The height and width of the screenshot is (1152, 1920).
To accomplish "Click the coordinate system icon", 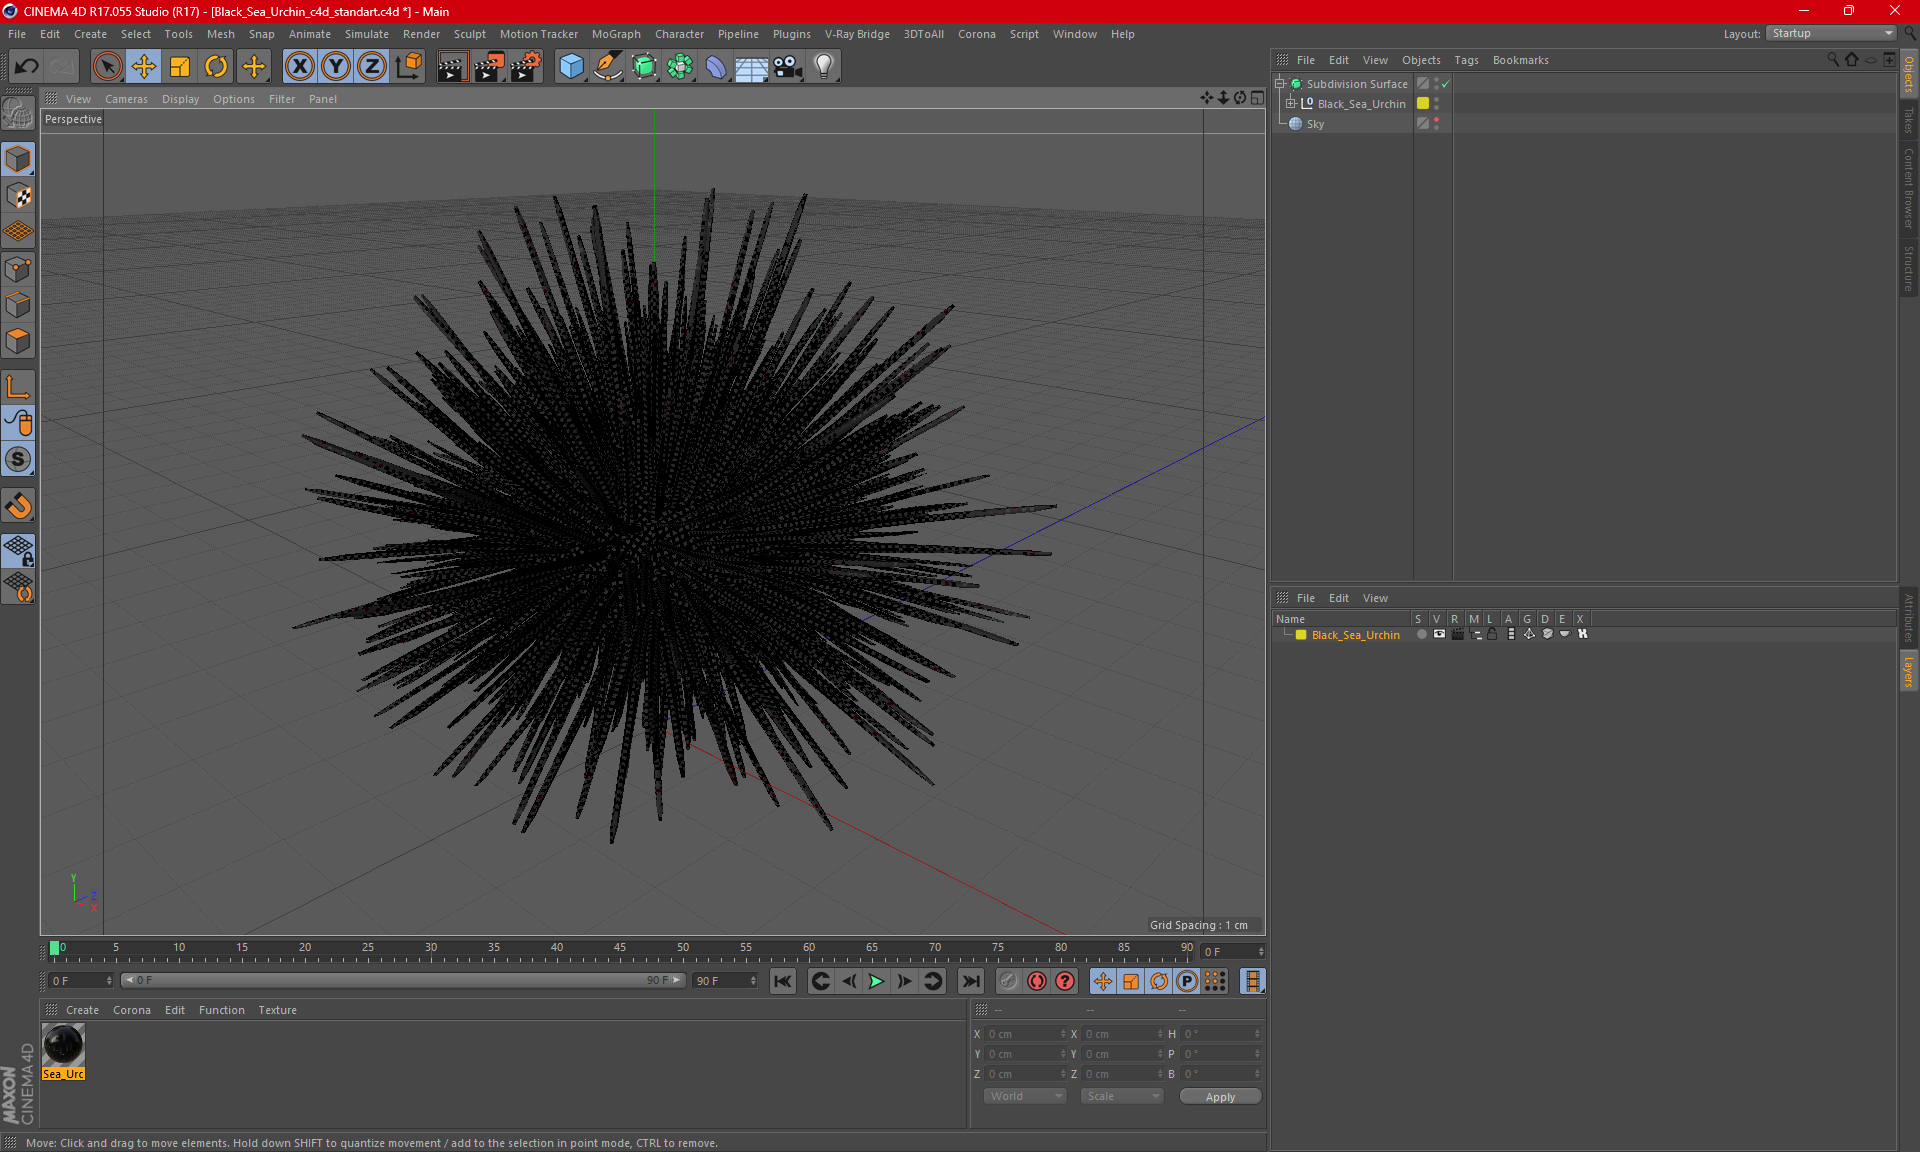I will pos(409,67).
